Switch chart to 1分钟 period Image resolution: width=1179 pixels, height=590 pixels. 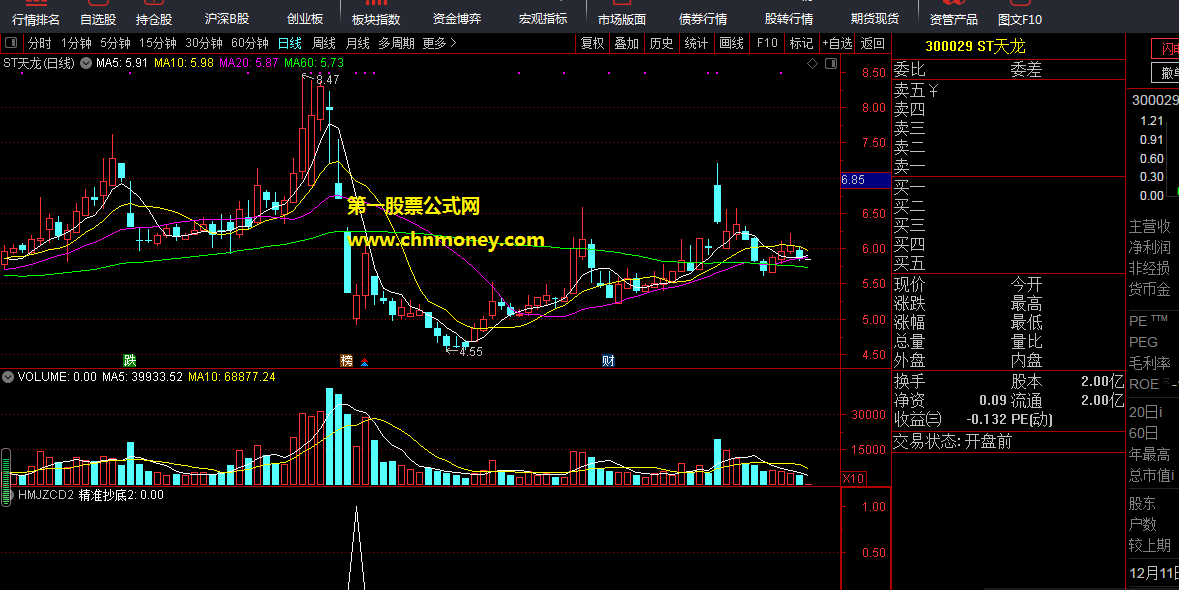tap(76, 44)
